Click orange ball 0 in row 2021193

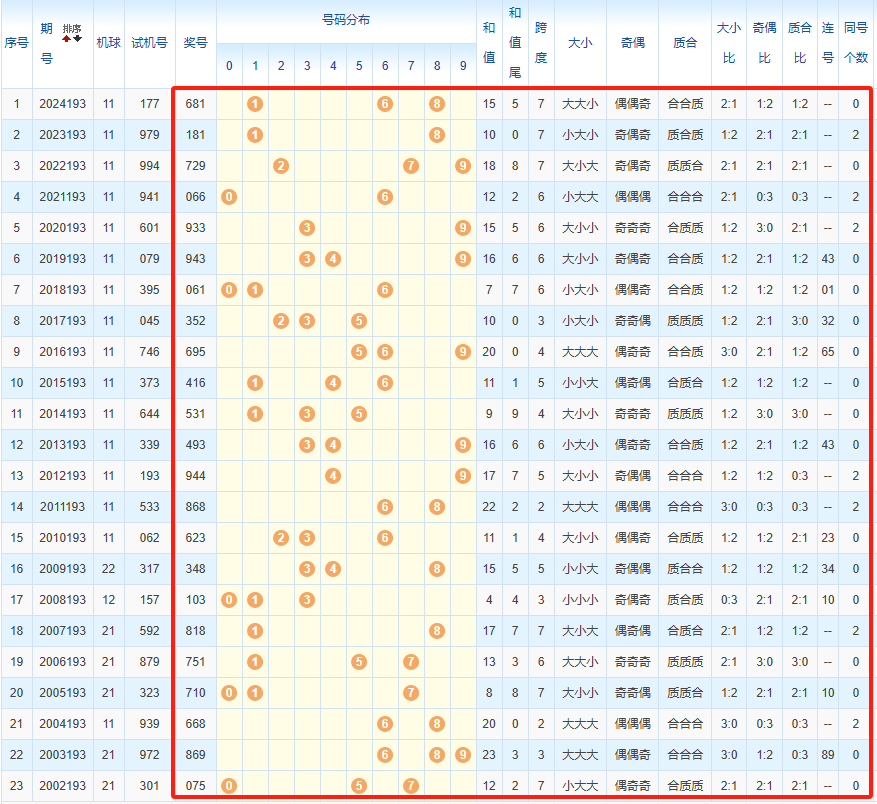coord(229,197)
